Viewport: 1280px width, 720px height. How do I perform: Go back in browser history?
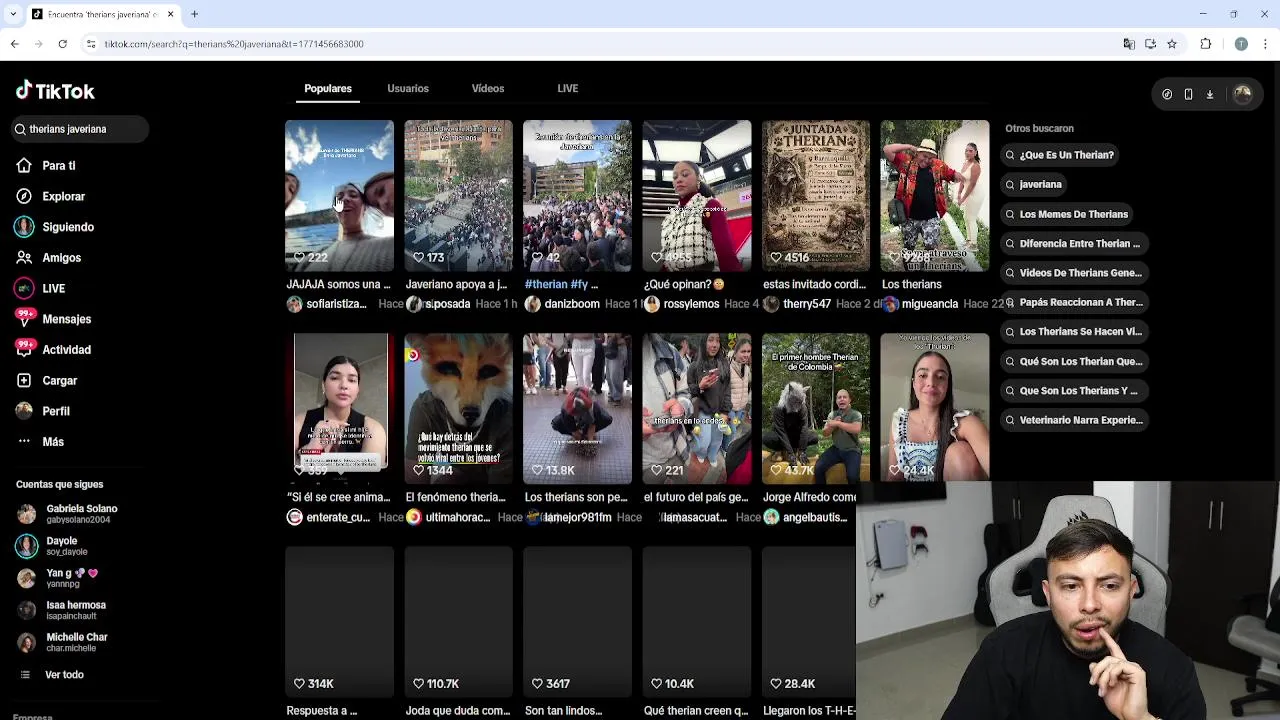(x=15, y=44)
